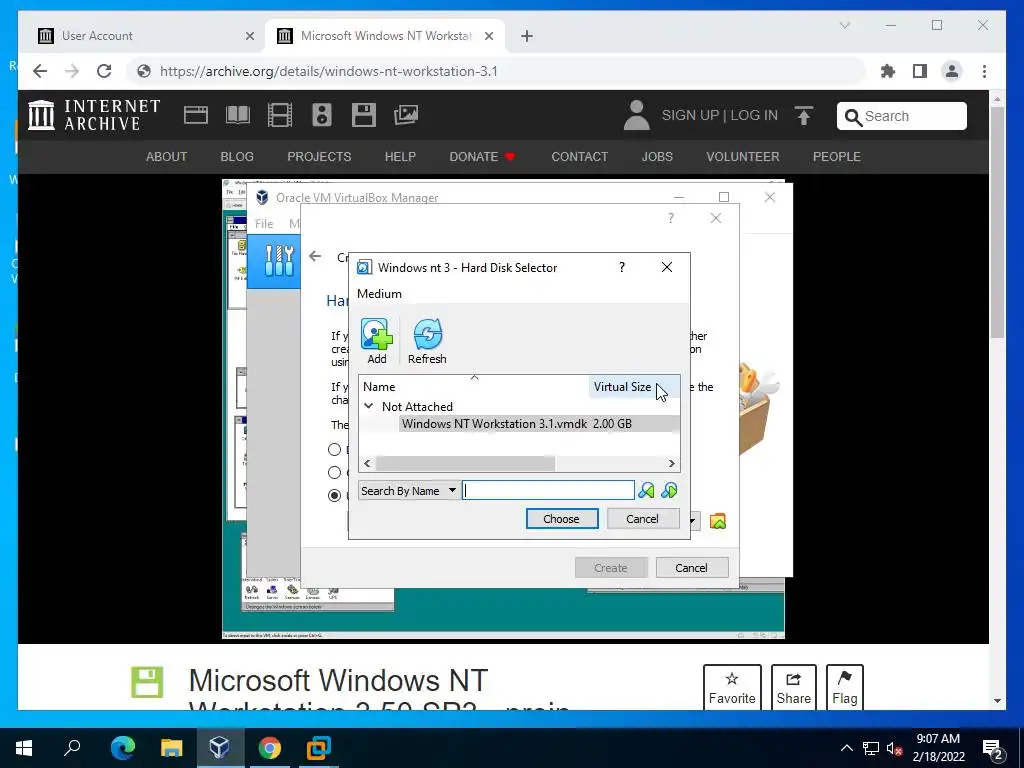Click the upload arrow icon in Archive header
Viewport: 1024px width, 768px height.
[804, 116]
